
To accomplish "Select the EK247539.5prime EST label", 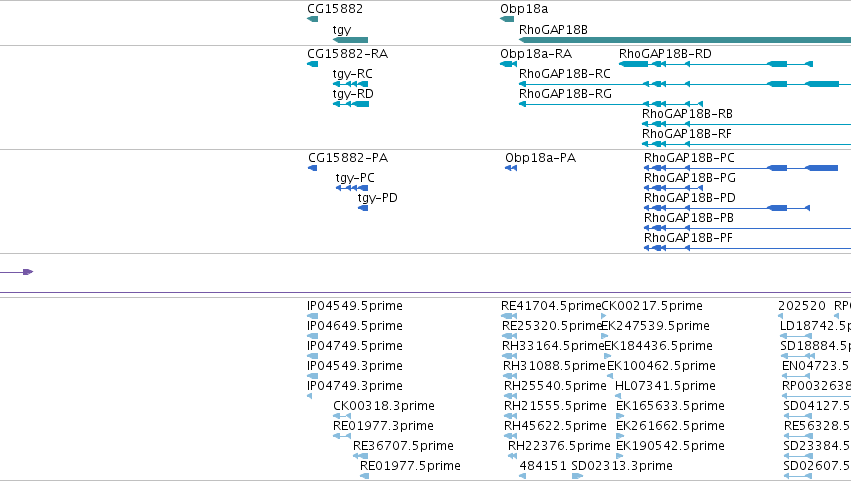I will pyautogui.click(x=656, y=326).
